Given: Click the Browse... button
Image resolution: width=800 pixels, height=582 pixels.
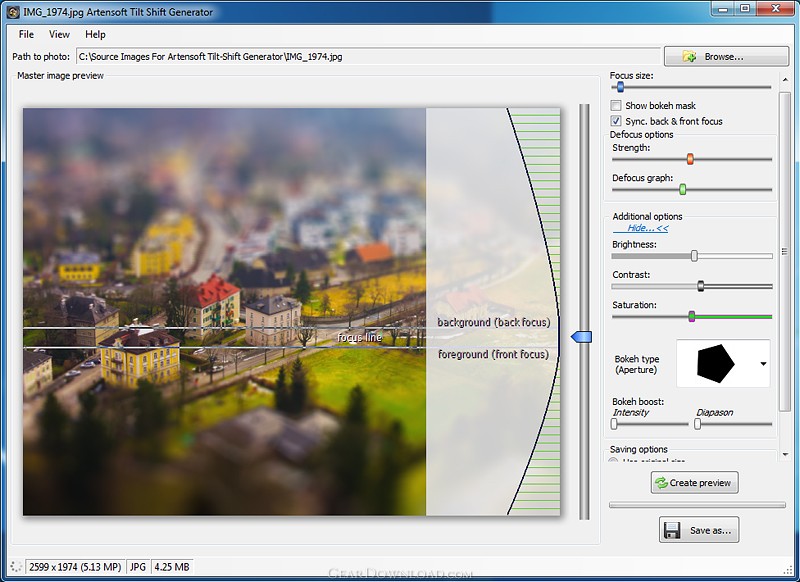Looking at the screenshot, I should [x=727, y=56].
